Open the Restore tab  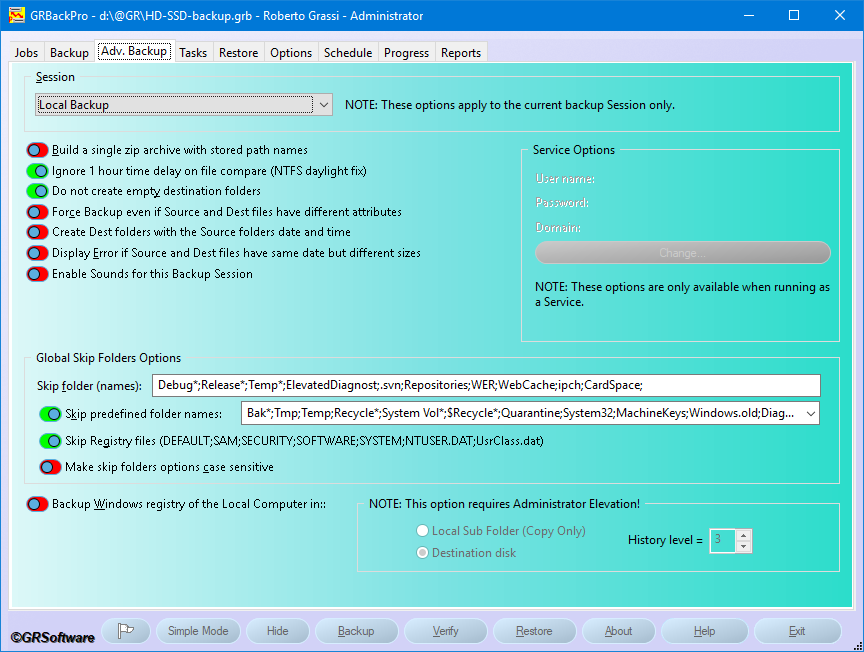pos(238,52)
